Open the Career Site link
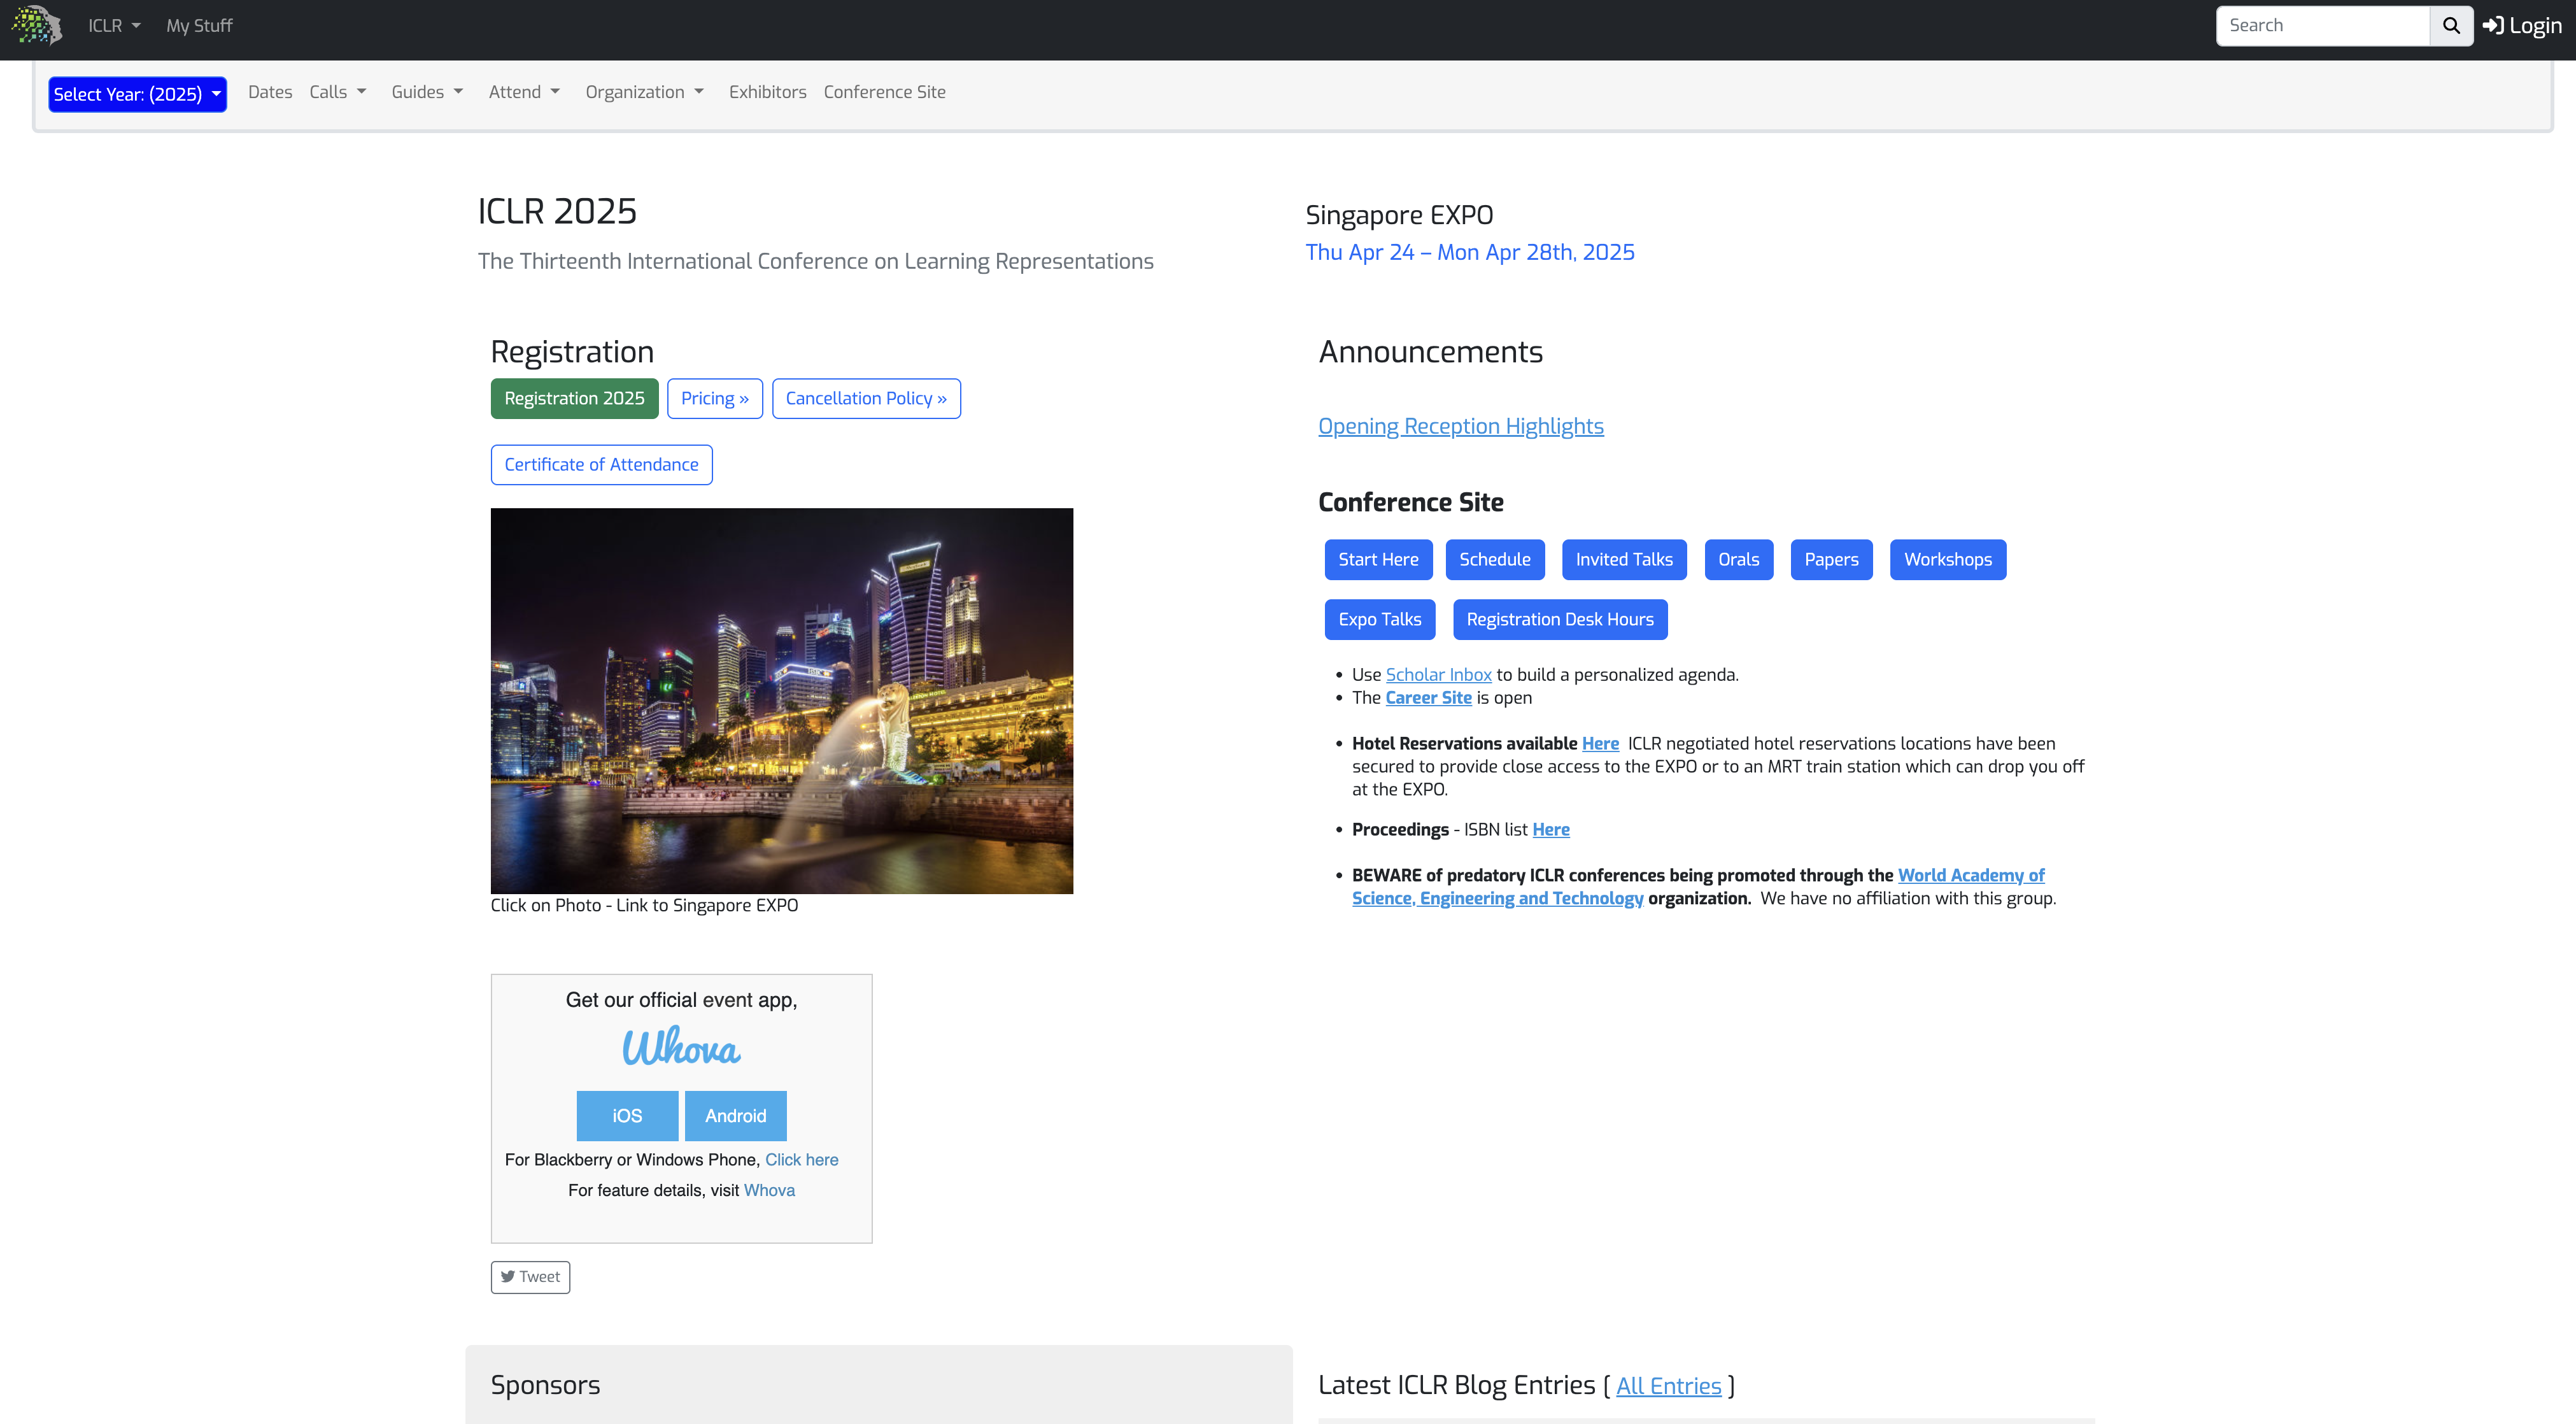This screenshot has width=2576, height=1424. click(1428, 698)
